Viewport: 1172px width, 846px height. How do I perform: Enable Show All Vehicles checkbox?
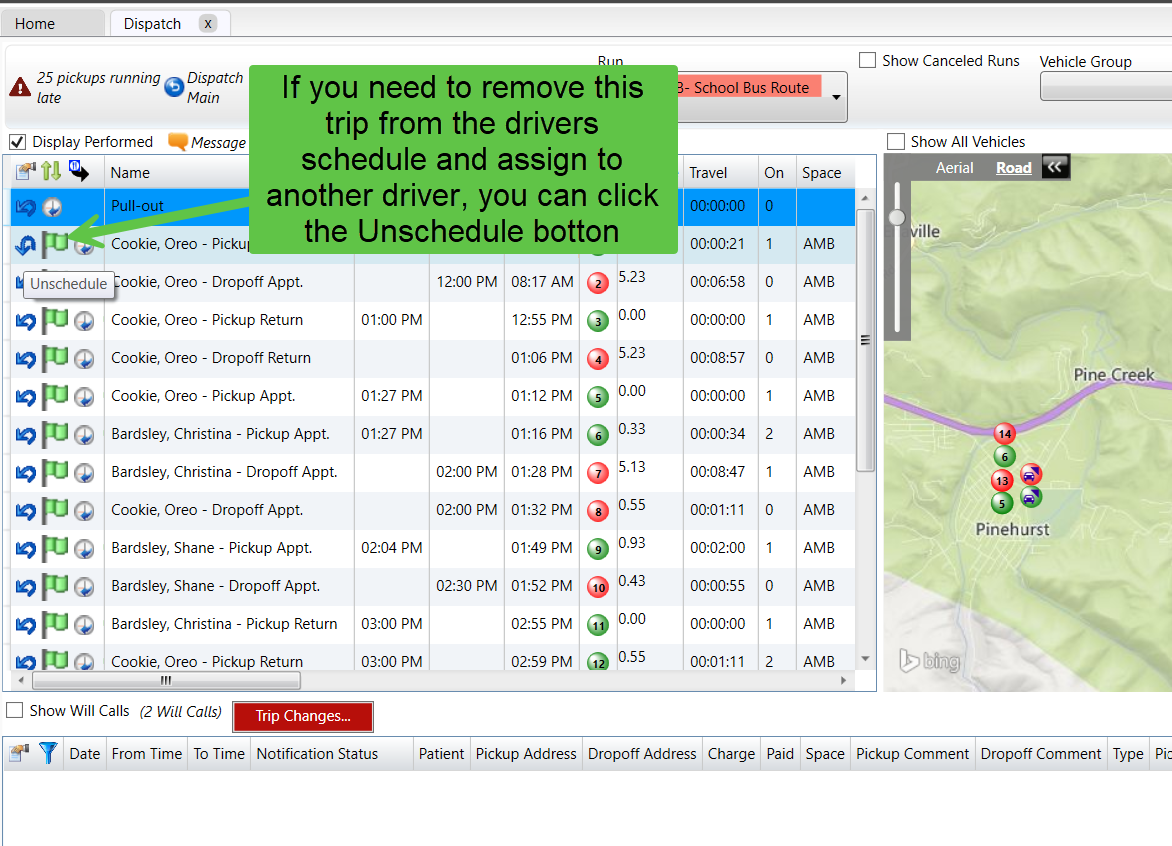point(895,141)
